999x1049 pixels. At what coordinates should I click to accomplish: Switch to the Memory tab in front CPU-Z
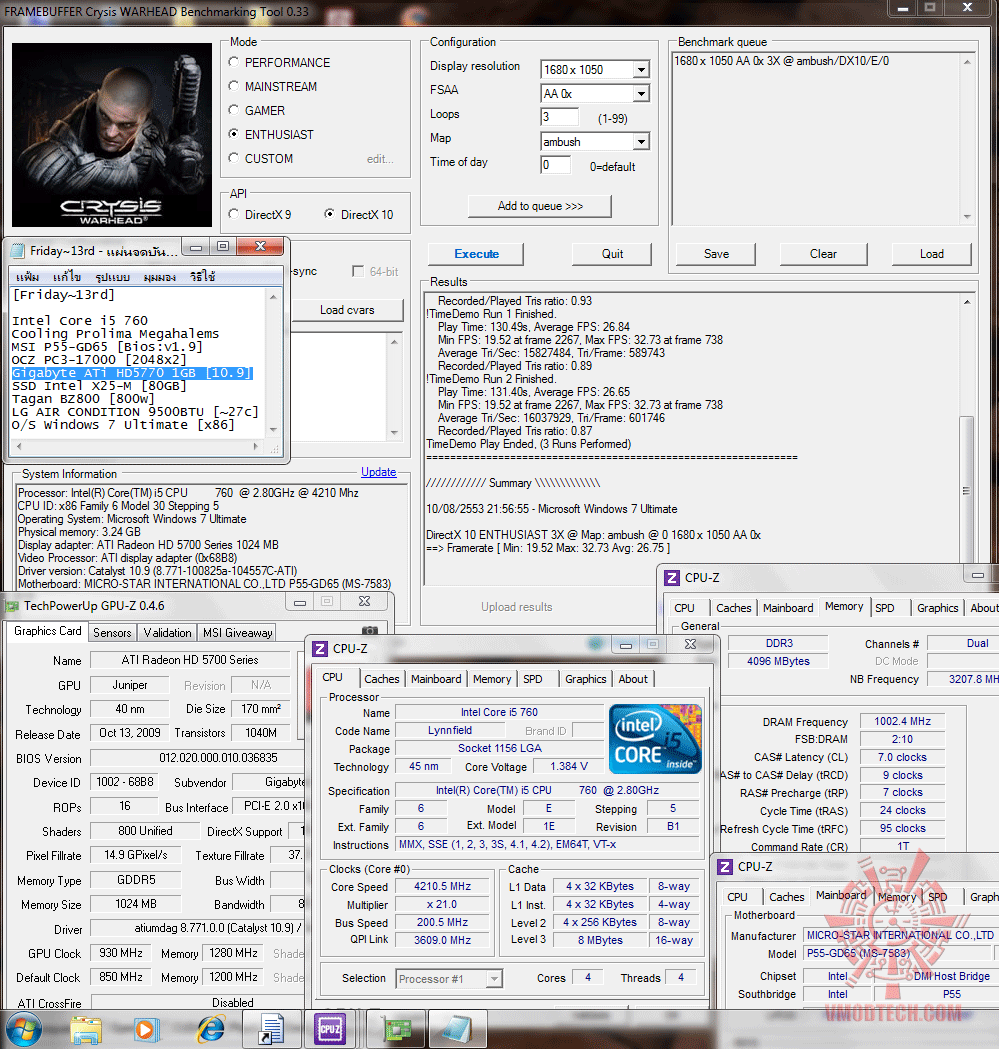pyautogui.click(x=492, y=679)
